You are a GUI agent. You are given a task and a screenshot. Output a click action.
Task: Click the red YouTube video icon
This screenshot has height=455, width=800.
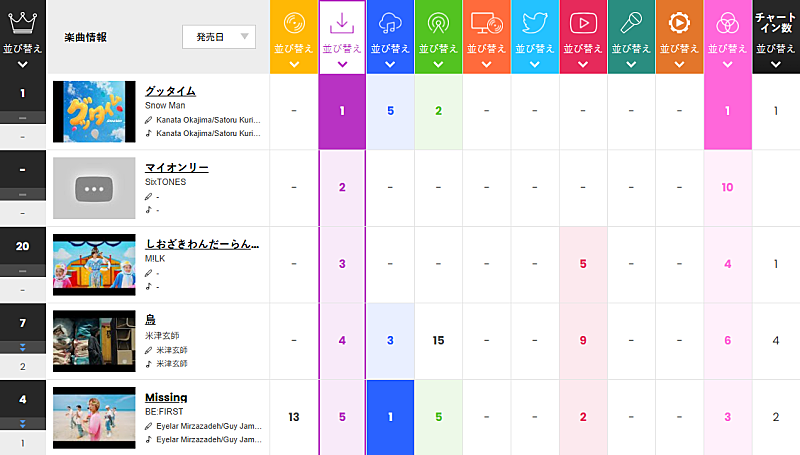tap(583, 23)
